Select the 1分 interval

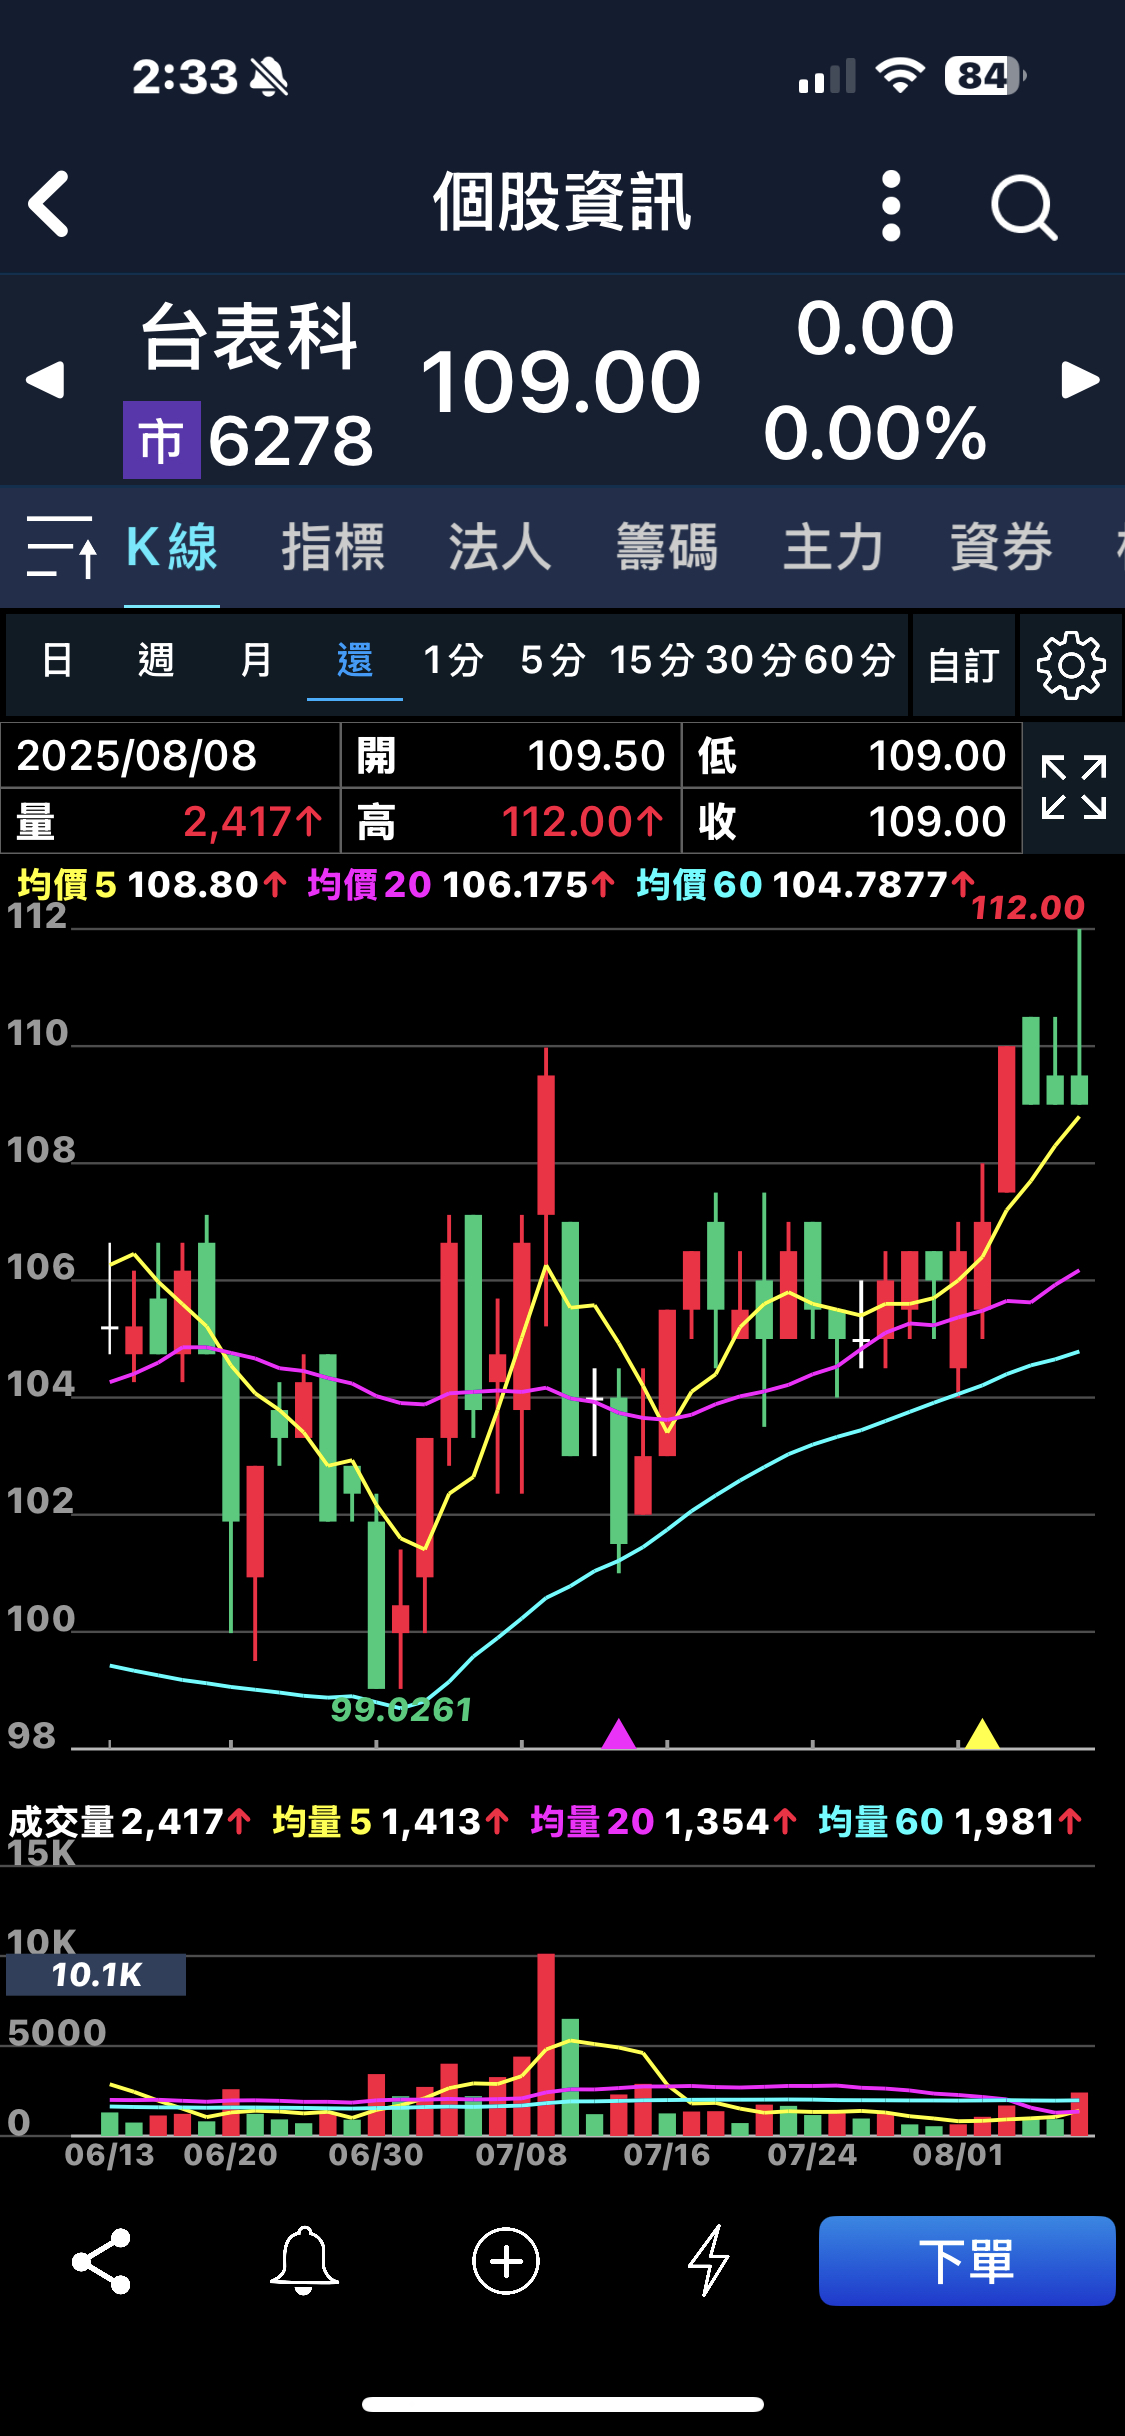(453, 660)
